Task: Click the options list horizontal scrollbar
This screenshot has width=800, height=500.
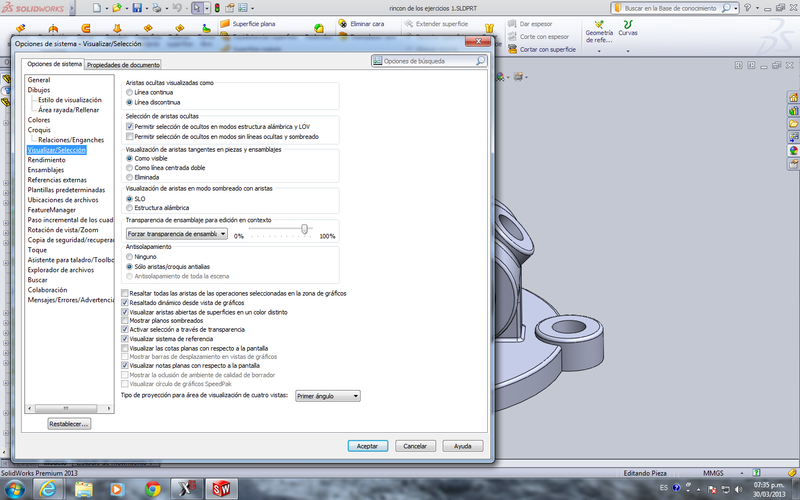Action: pos(69,408)
